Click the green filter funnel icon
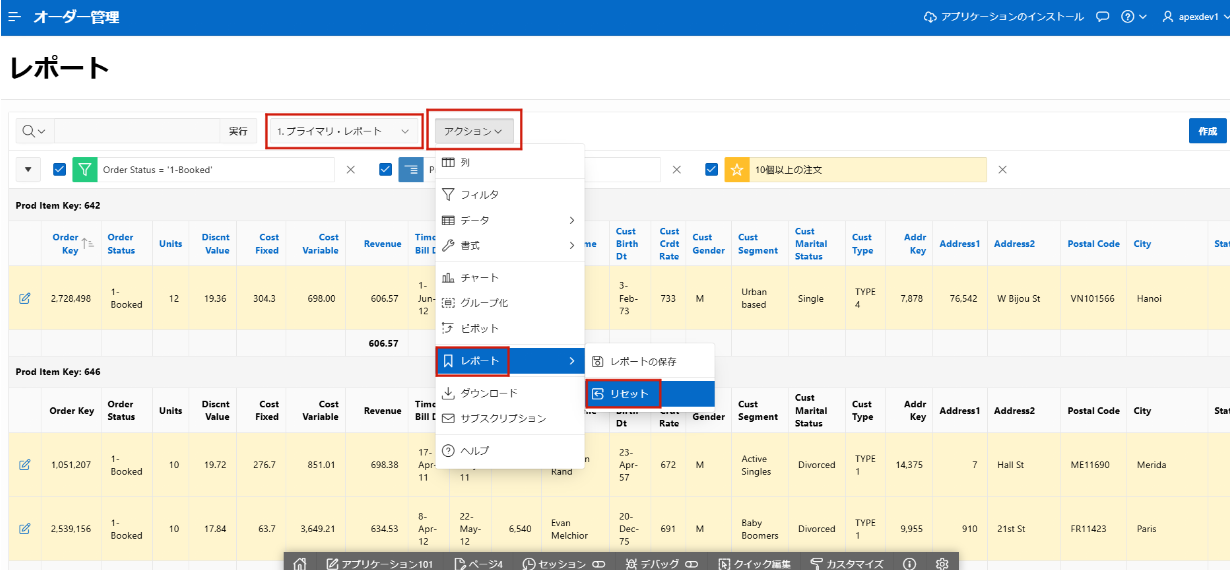1230x570 pixels. (85, 169)
